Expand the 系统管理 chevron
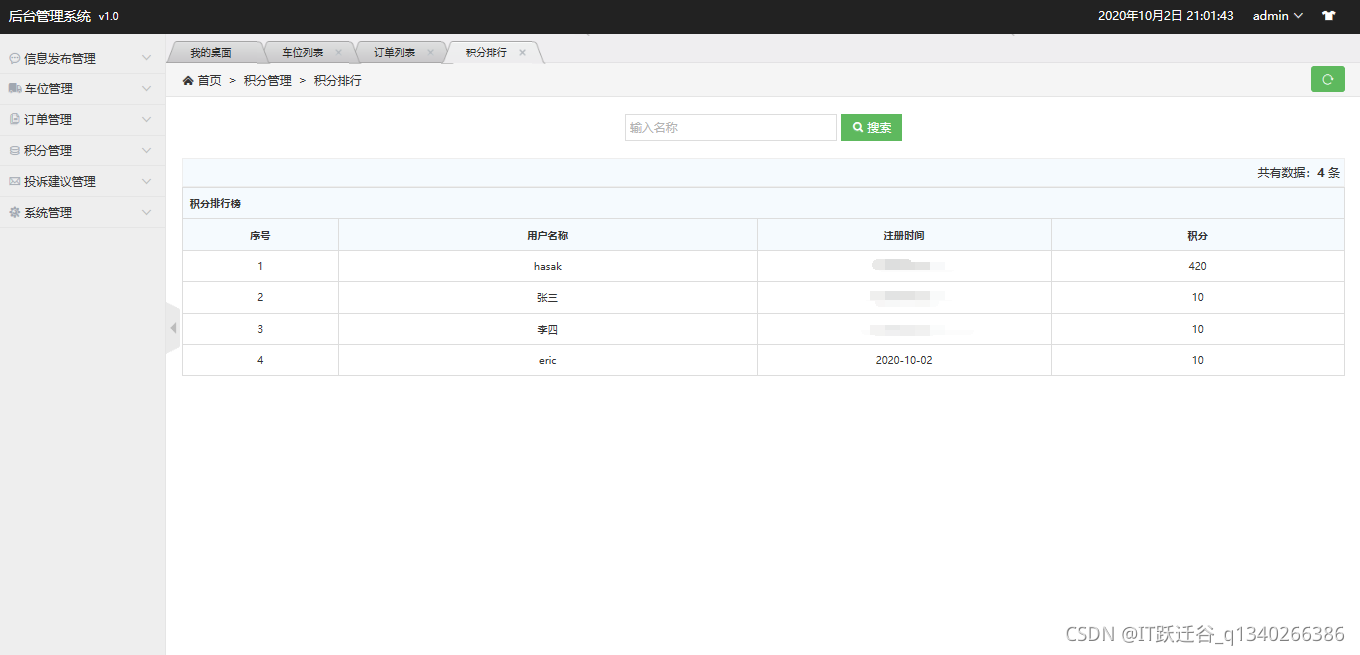The height and width of the screenshot is (655, 1360). 147,213
